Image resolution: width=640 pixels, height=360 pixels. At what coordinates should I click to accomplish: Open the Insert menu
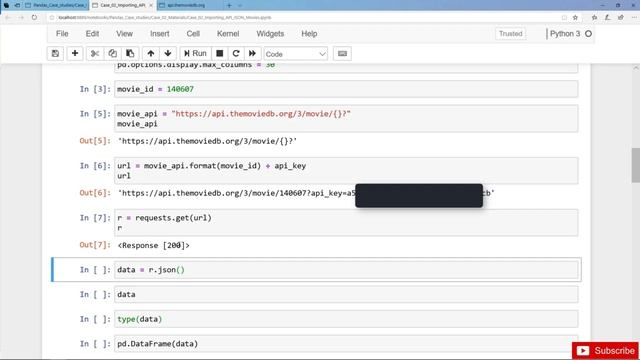coord(160,34)
